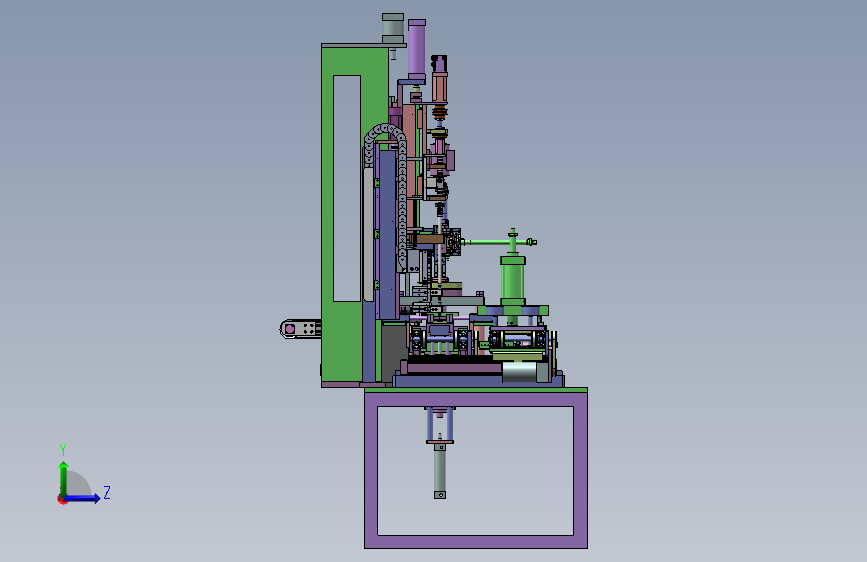Select the silver roller at table right
This screenshot has height=562, width=867.
tap(519, 372)
